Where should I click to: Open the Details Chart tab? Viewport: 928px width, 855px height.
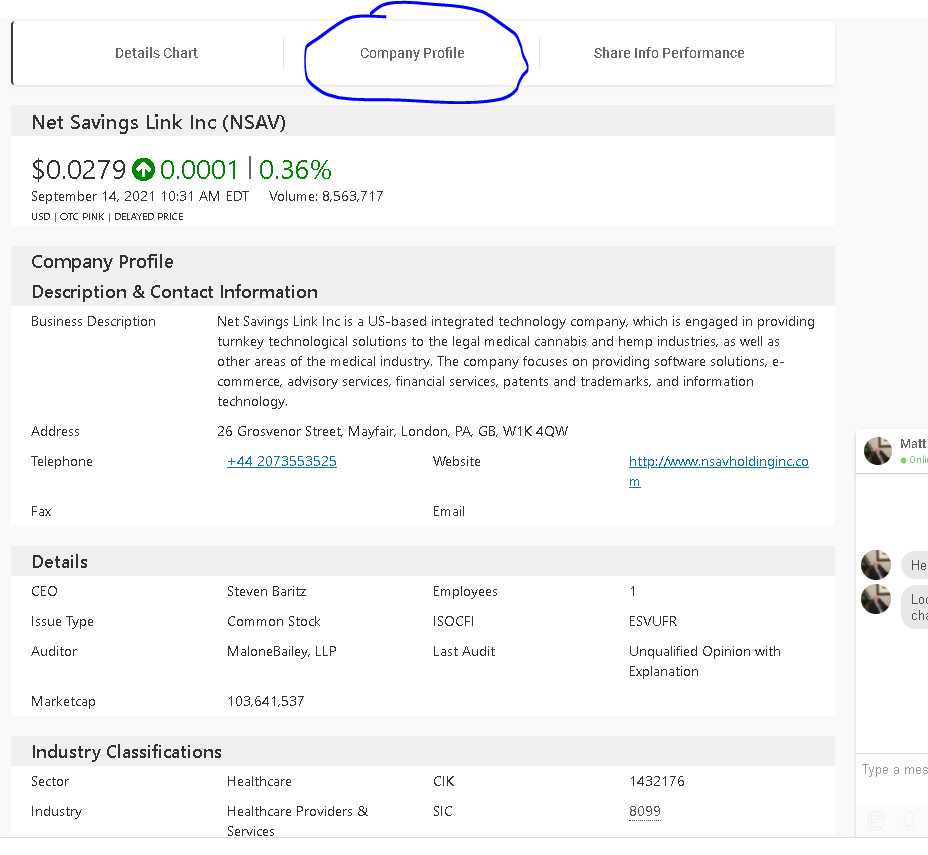tap(156, 53)
